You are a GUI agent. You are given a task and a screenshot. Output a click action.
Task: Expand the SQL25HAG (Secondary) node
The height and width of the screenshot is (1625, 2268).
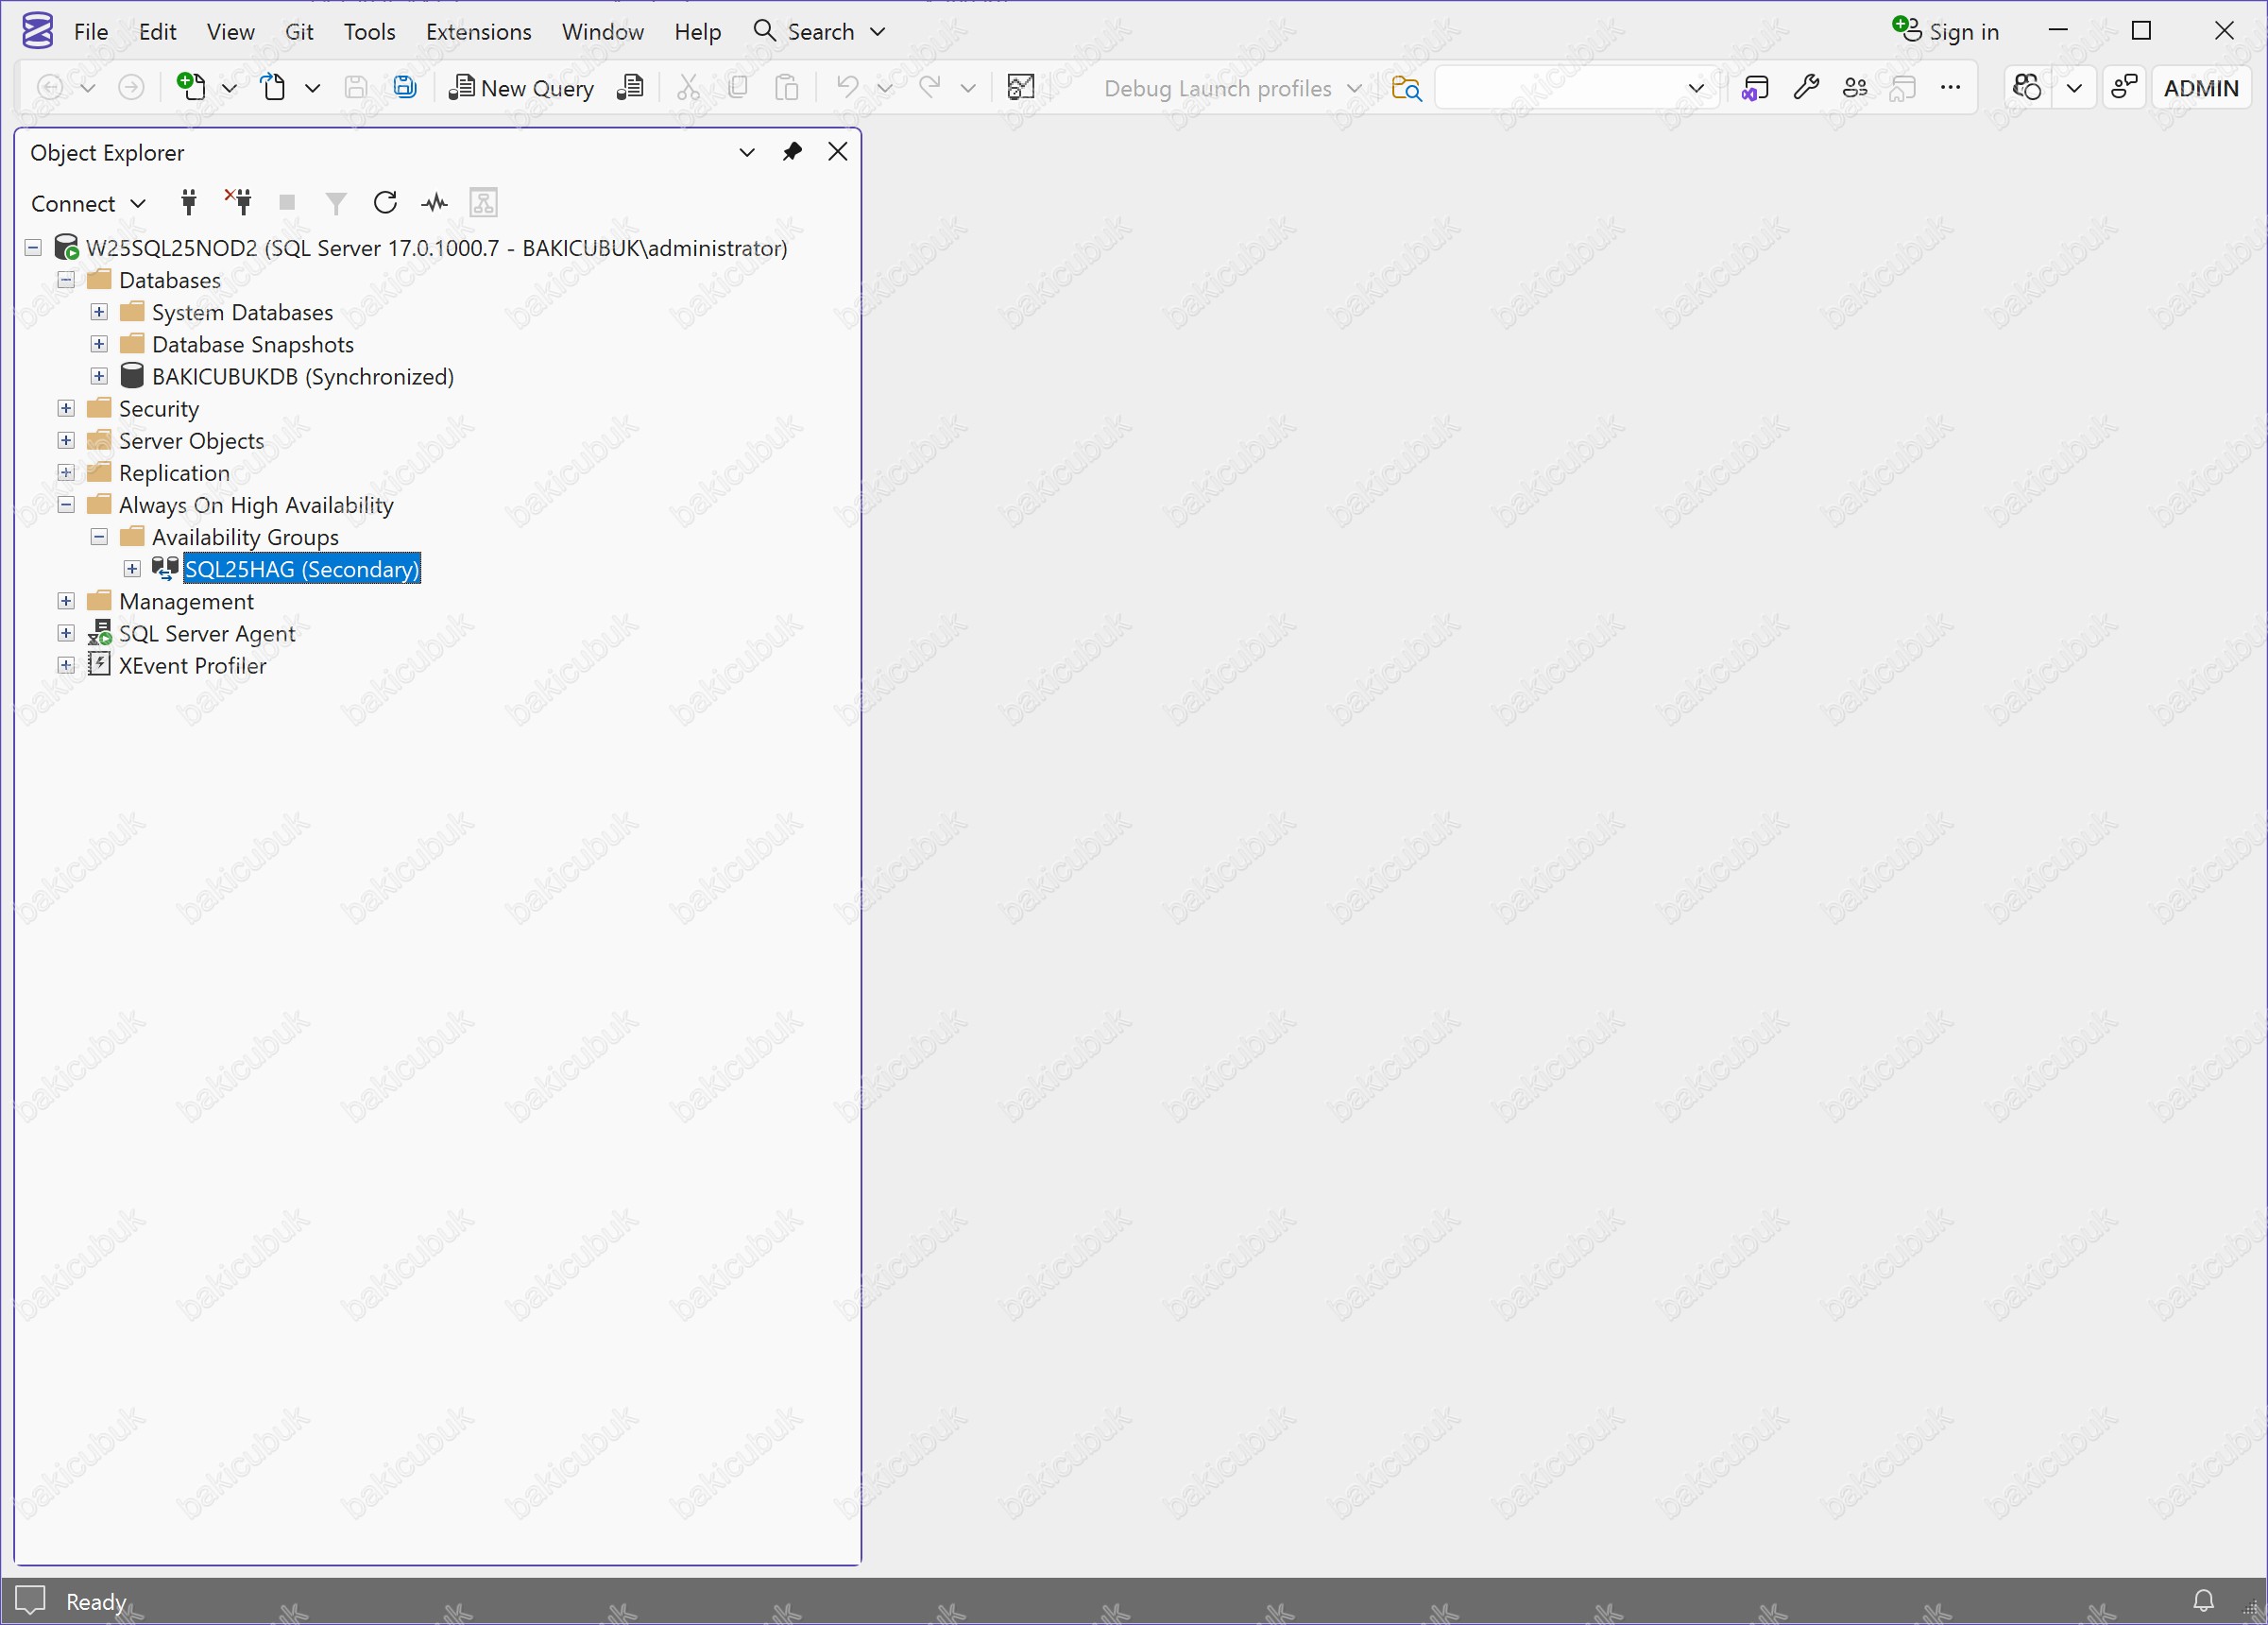pos(132,569)
